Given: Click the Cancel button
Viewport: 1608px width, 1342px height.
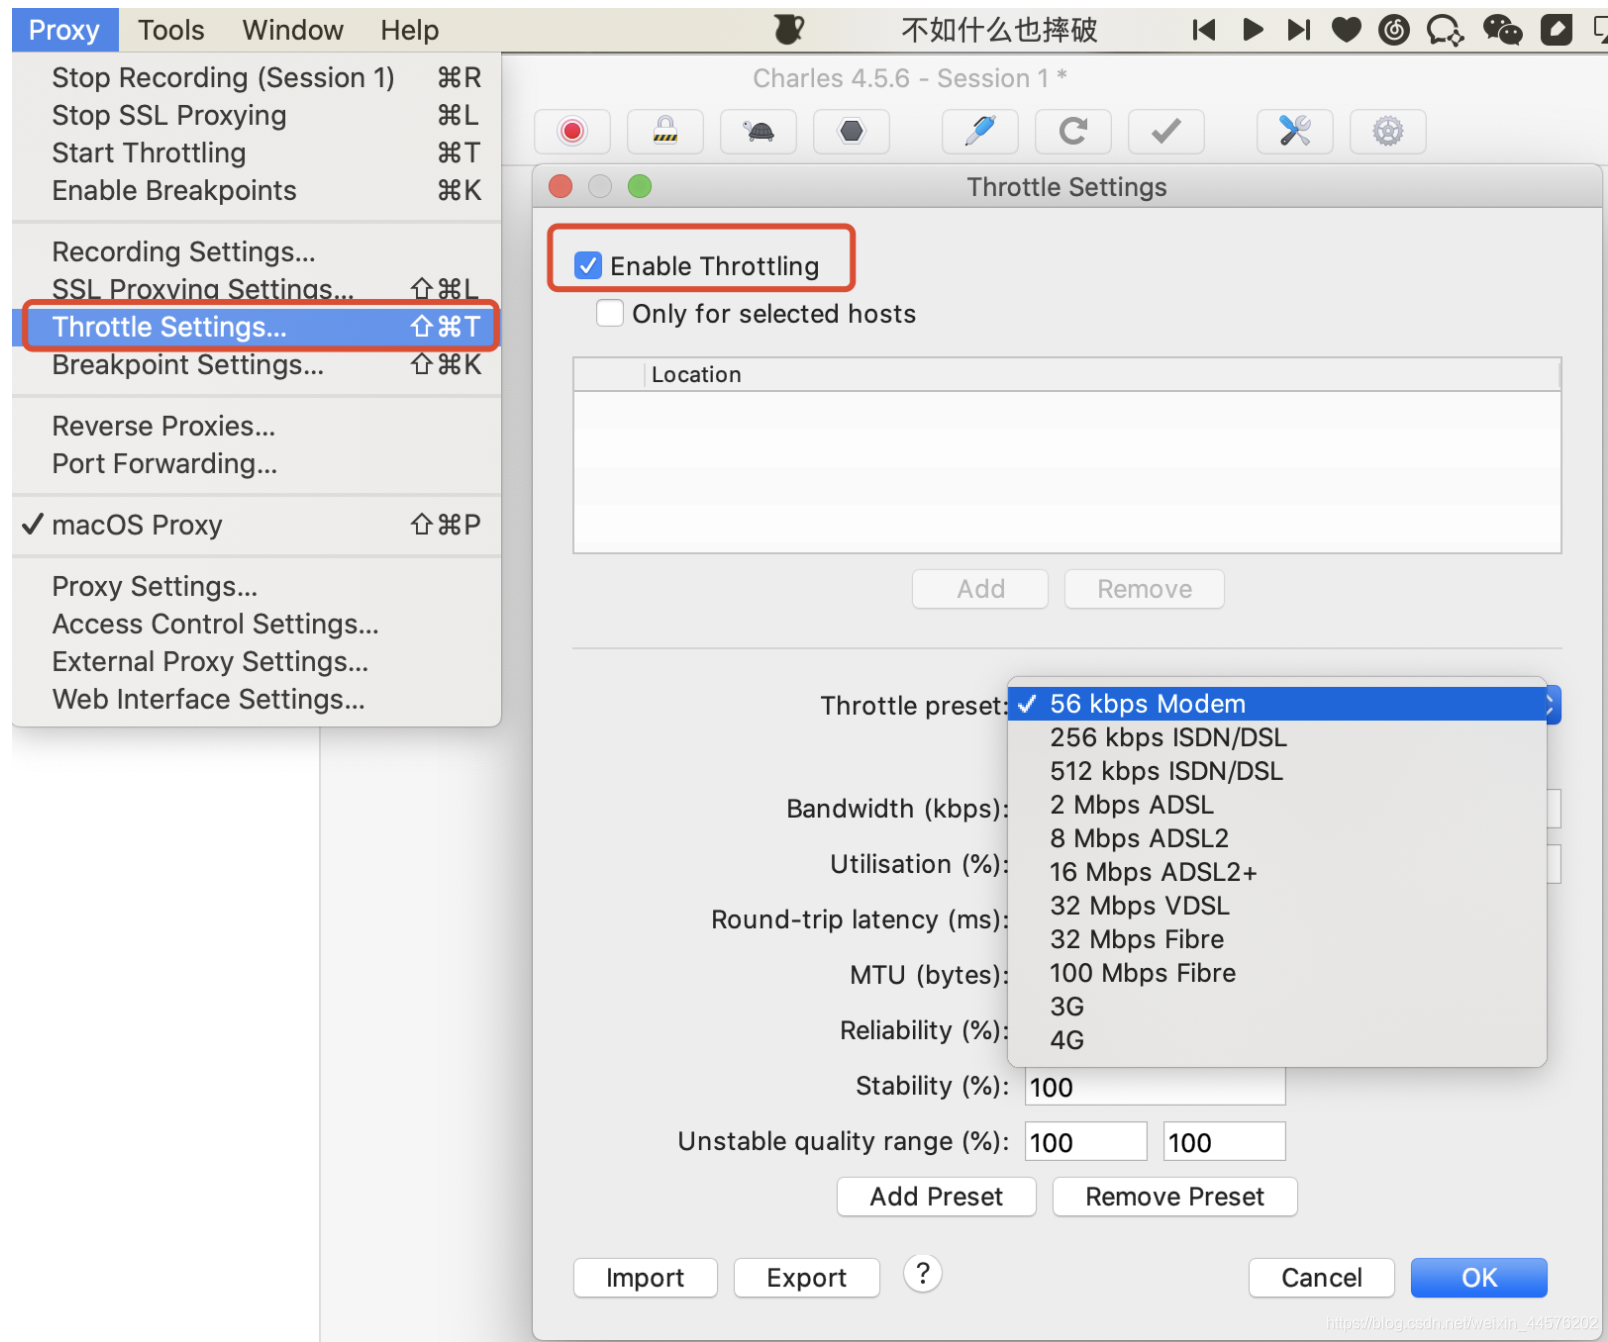Looking at the screenshot, I should (1321, 1278).
